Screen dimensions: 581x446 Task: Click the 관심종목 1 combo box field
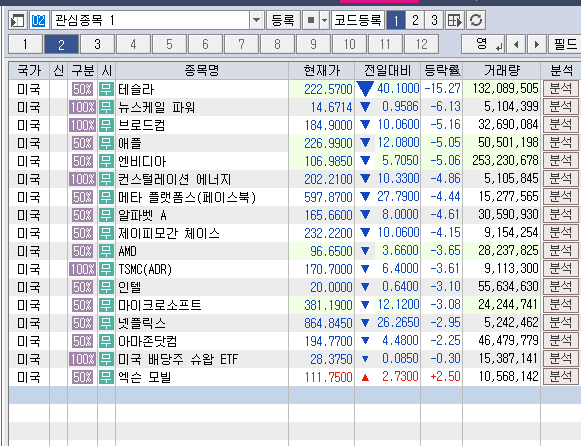(x=150, y=20)
